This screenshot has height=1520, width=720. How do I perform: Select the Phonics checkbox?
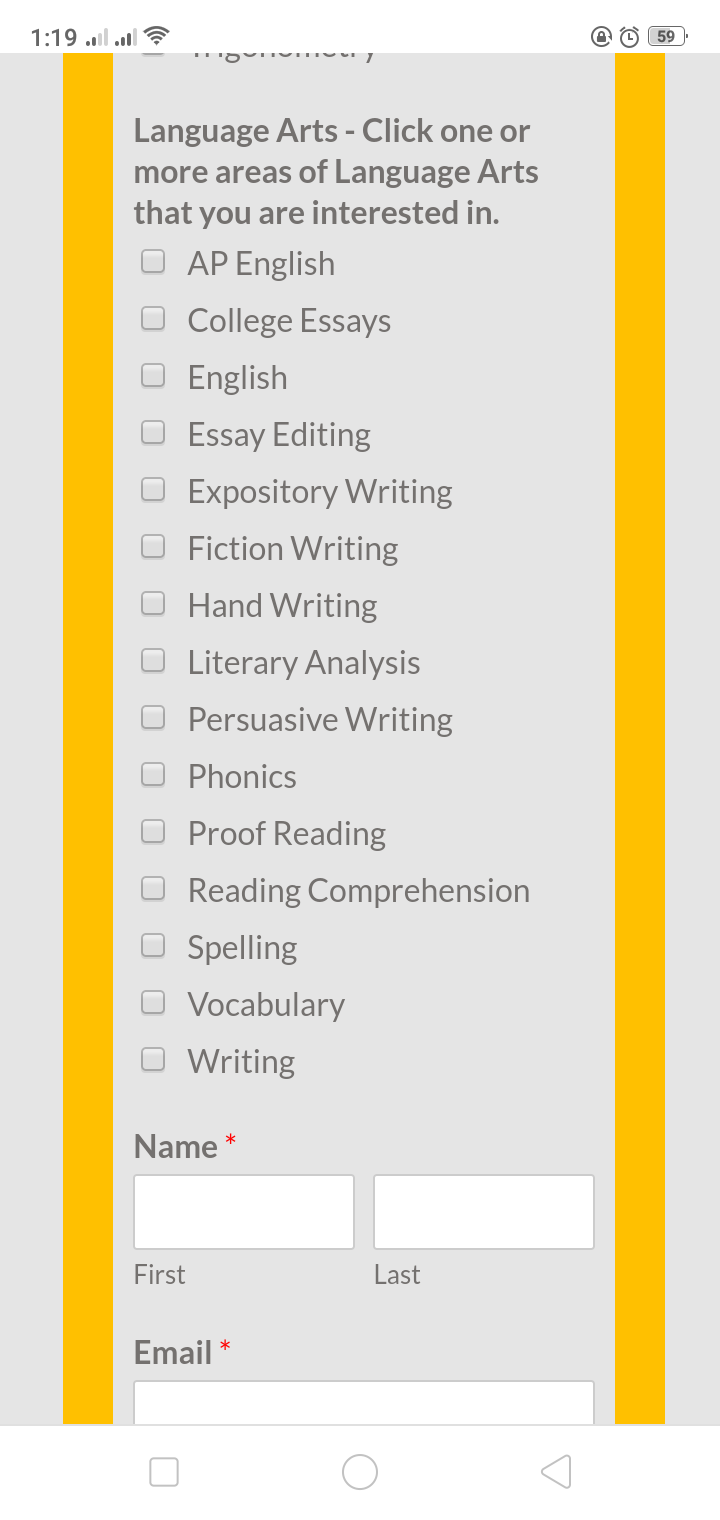[153, 775]
